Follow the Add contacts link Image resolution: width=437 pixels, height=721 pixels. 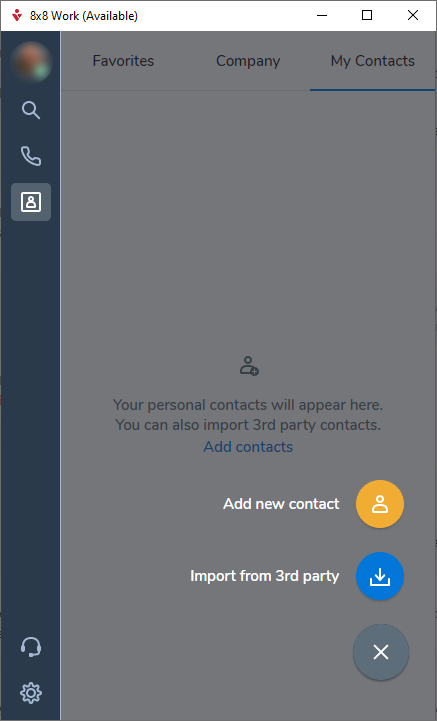pos(248,446)
